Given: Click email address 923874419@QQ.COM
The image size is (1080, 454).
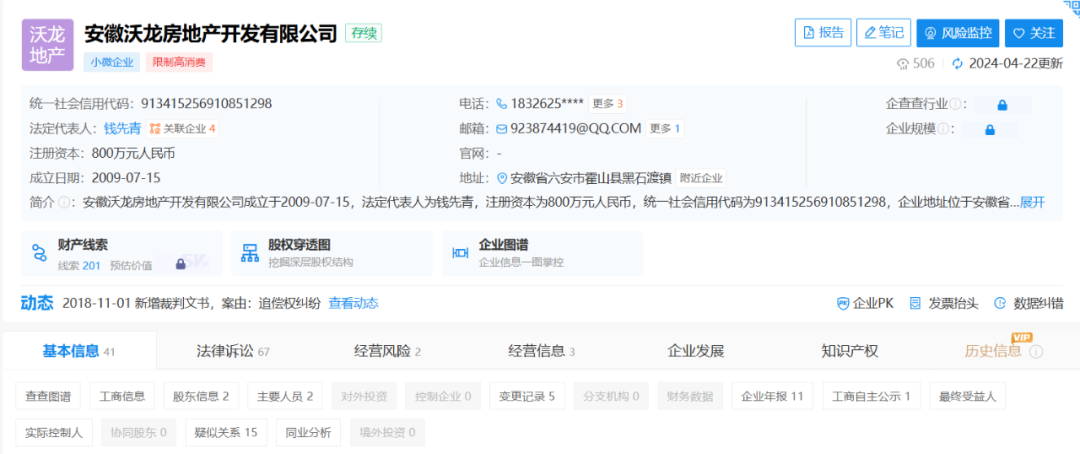Looking at the screenshot, I should tap(576, 128).
